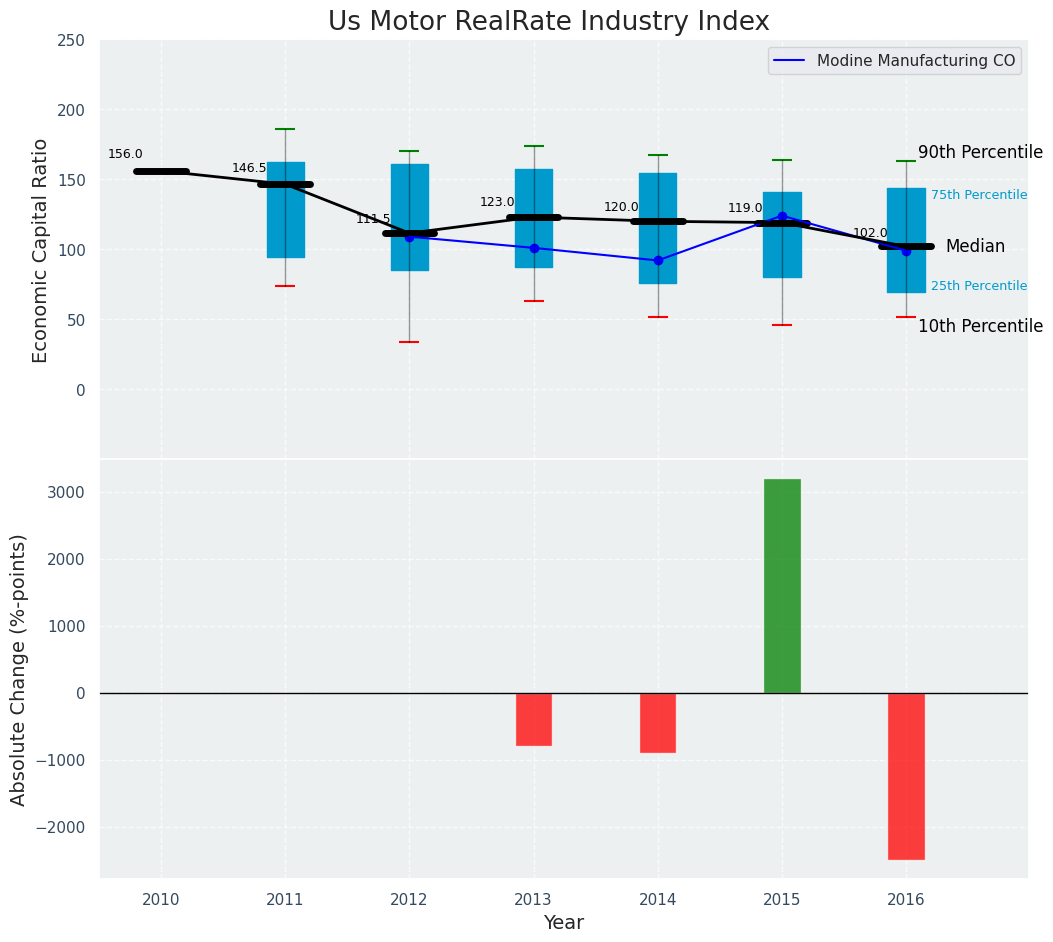
Task: Click the Absolute Change (%-points) axis label
Action: [19, 669]
